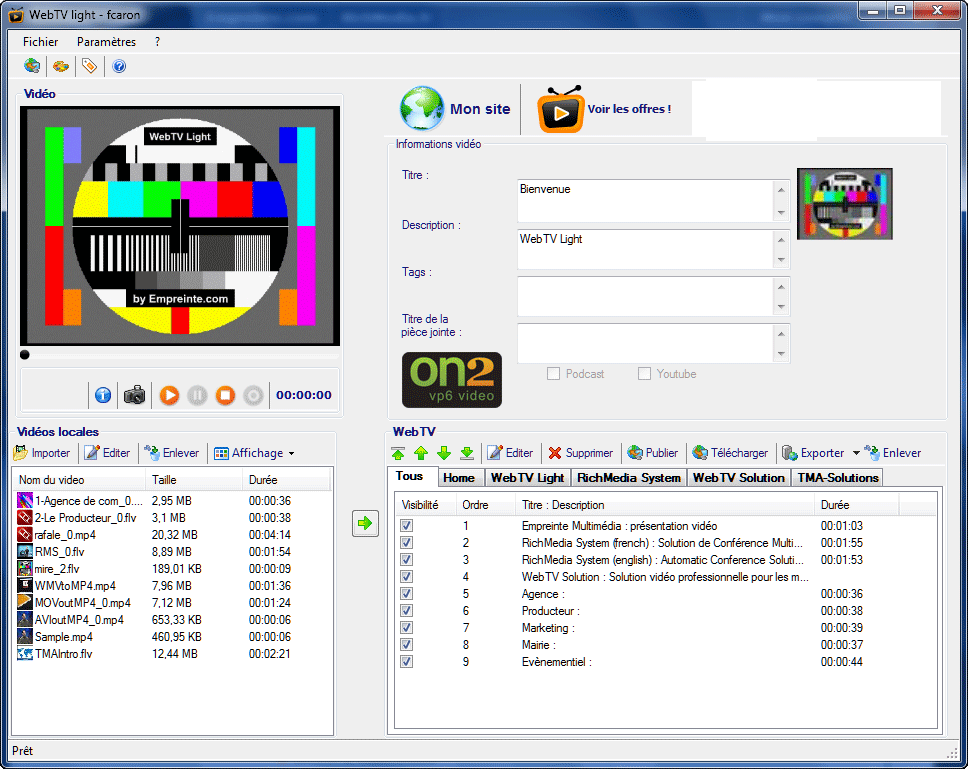Open help via the blue question mark icon
The width and height of the screenshot is (968, 769).
(119, 66)
